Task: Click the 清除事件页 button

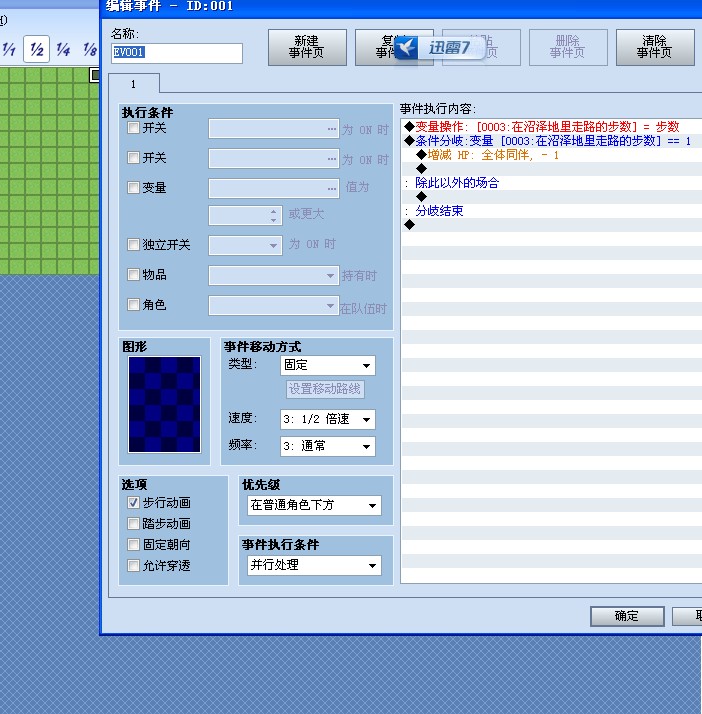Action: click(655, 47)
